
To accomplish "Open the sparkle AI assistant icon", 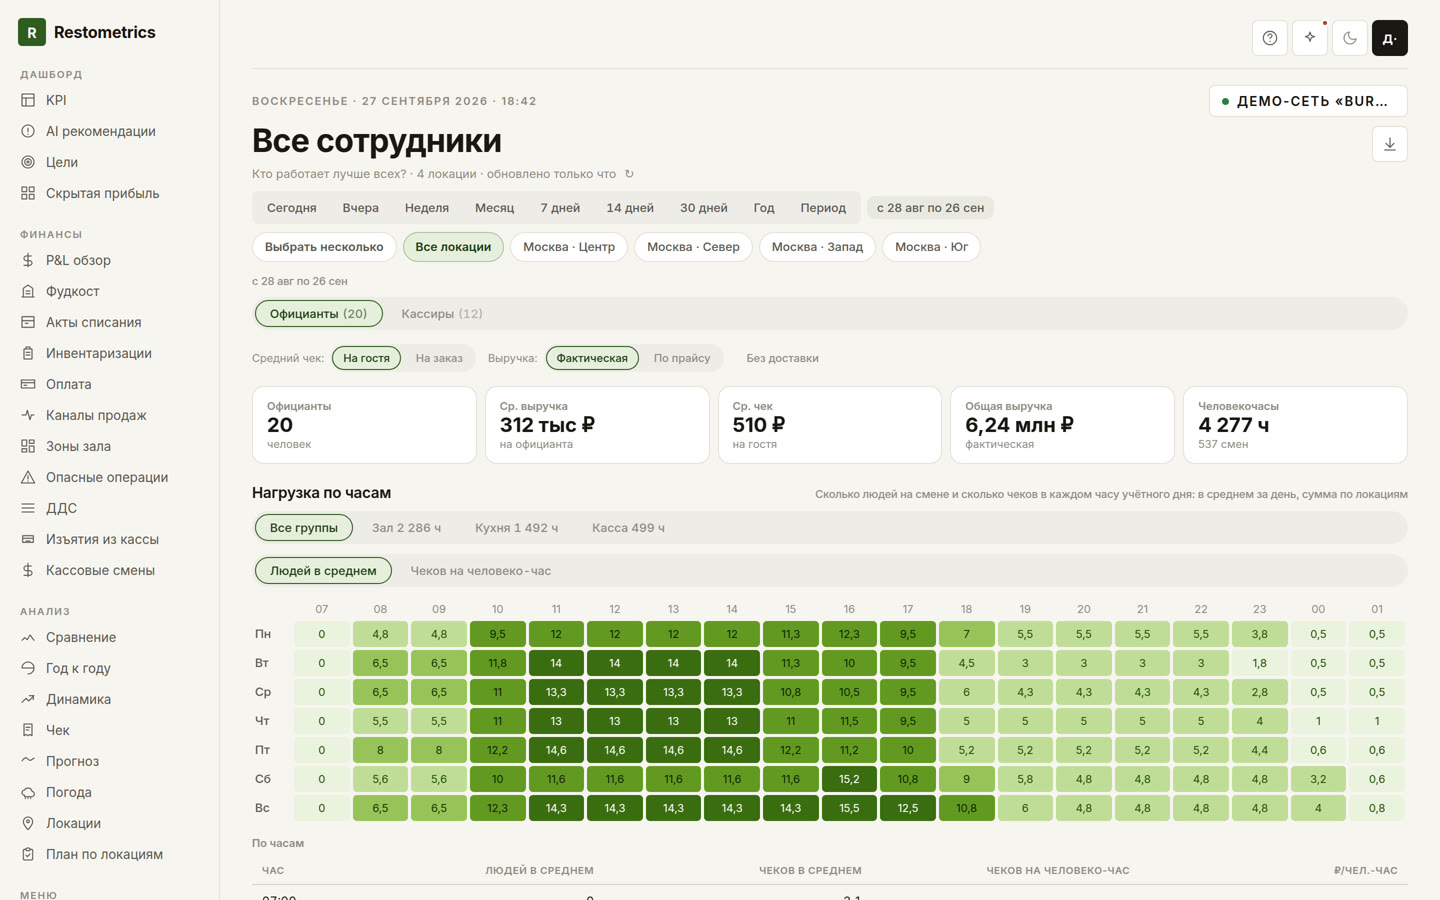I will tap(1310, 38).
